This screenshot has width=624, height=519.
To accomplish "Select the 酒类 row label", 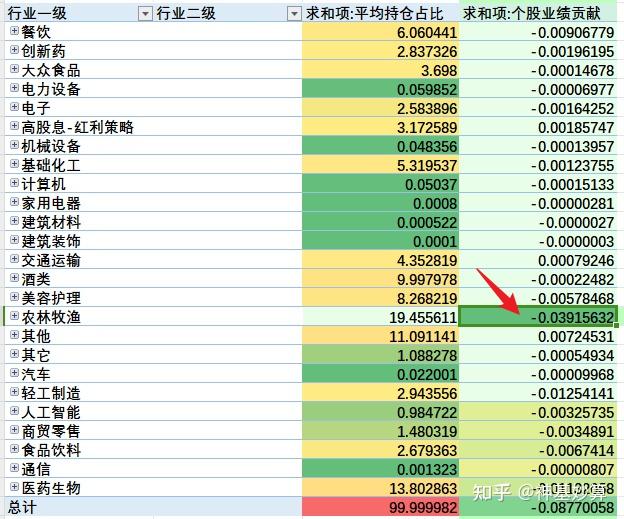I will [x=36, y=279].
